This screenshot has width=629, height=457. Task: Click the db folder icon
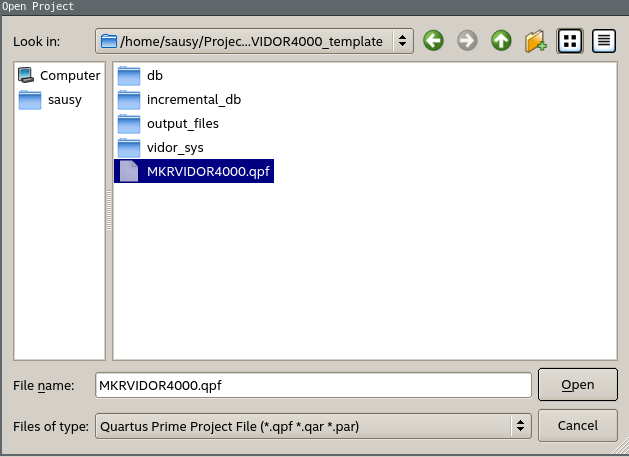point(129,76)
